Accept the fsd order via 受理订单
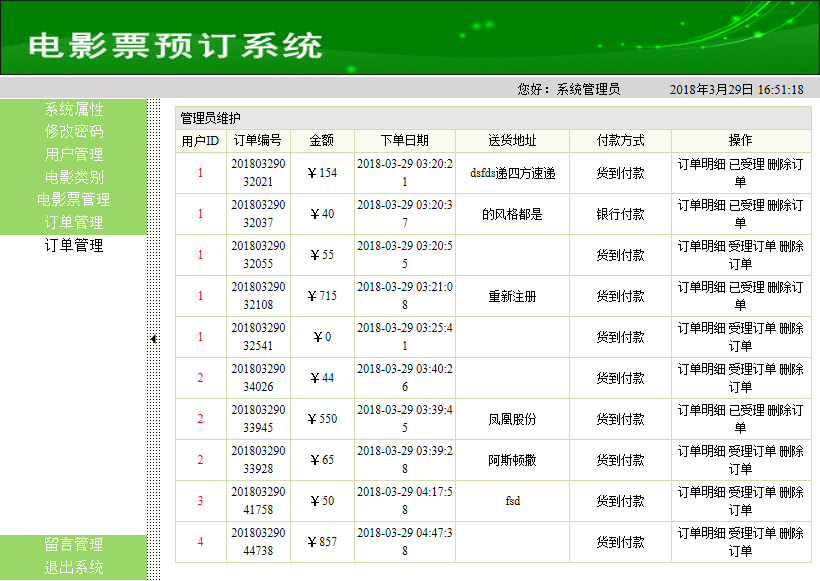 coord(752,492)
